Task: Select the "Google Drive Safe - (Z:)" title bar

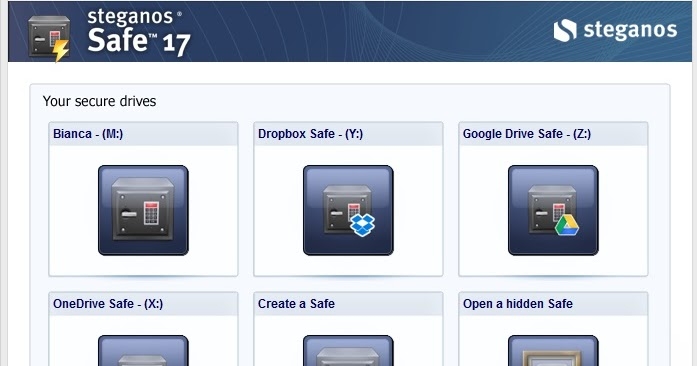Action: point(553,134)
